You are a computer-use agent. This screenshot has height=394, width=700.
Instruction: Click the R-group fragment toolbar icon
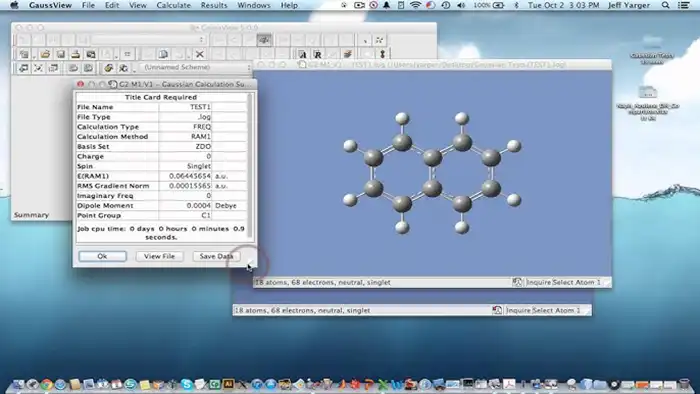click(317, 54)
